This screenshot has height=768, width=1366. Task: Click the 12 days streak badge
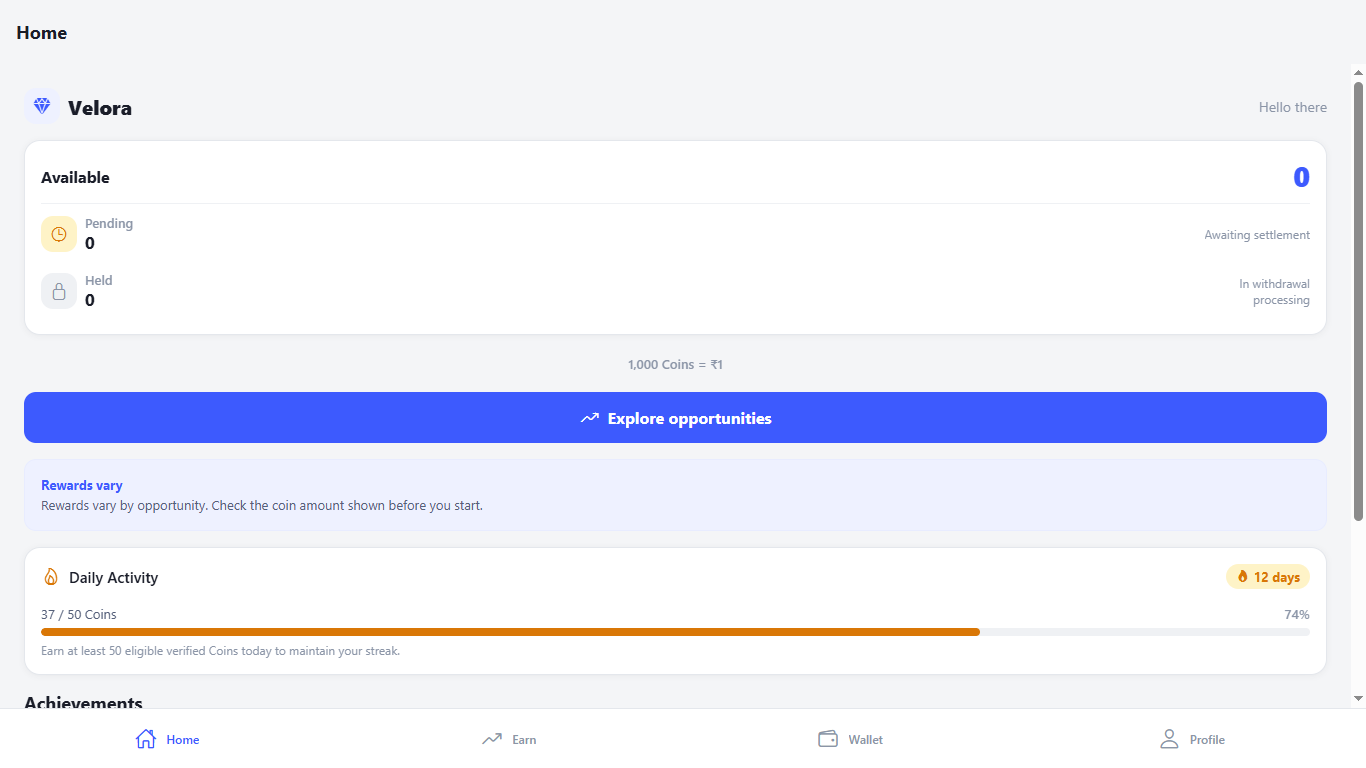pyautogui.click(x=1268, y=577)
